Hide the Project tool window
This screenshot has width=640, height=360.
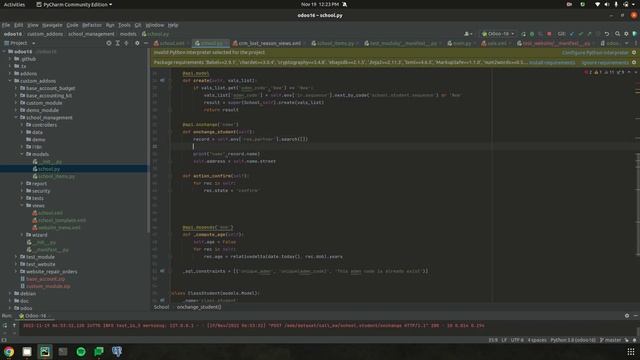pyautogui.click(x=146, y=43)
